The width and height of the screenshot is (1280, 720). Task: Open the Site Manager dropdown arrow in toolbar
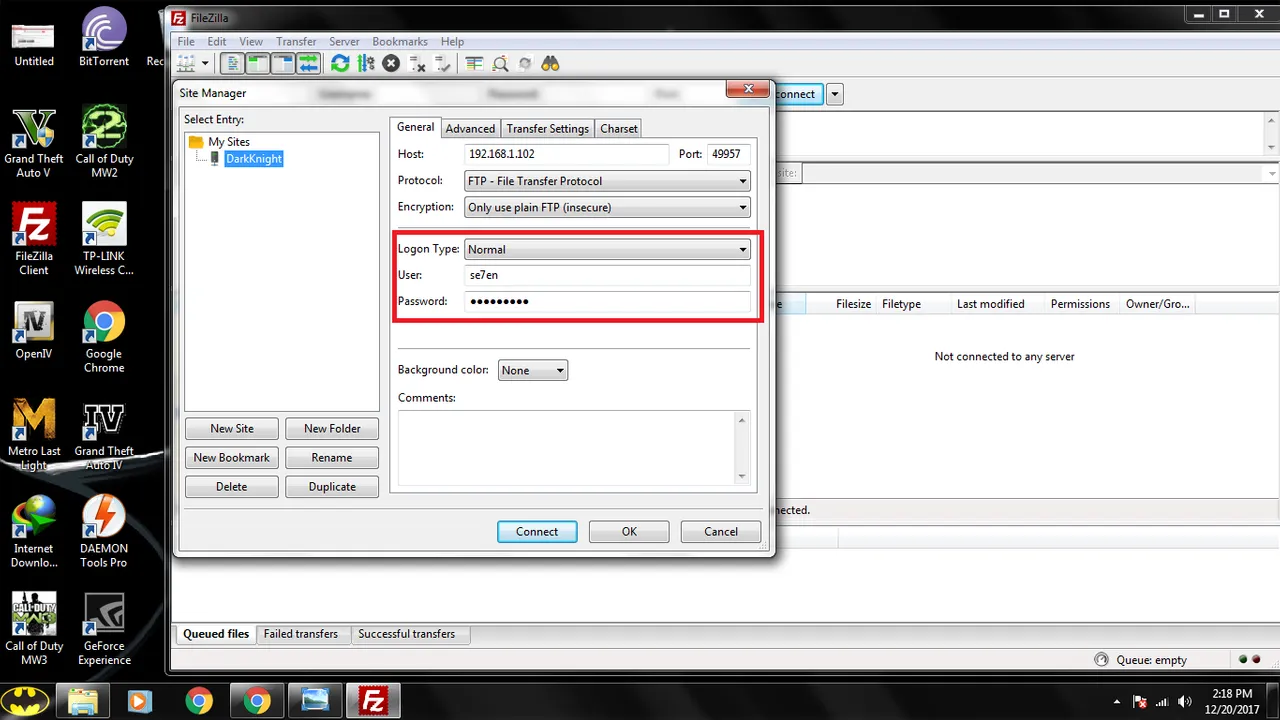205,64
